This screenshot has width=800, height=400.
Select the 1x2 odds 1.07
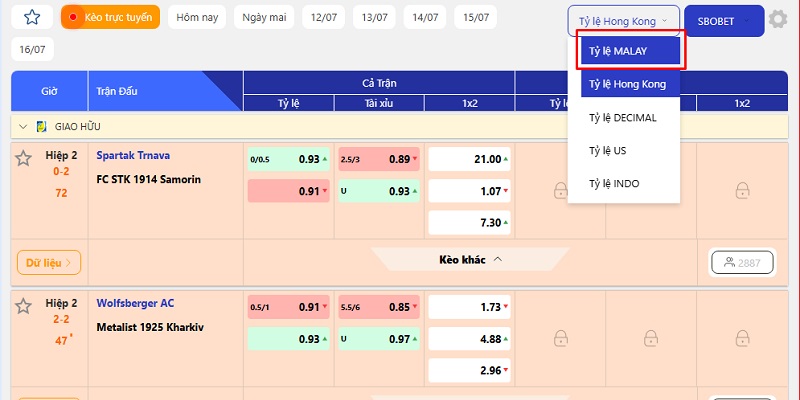coord(469,191)
